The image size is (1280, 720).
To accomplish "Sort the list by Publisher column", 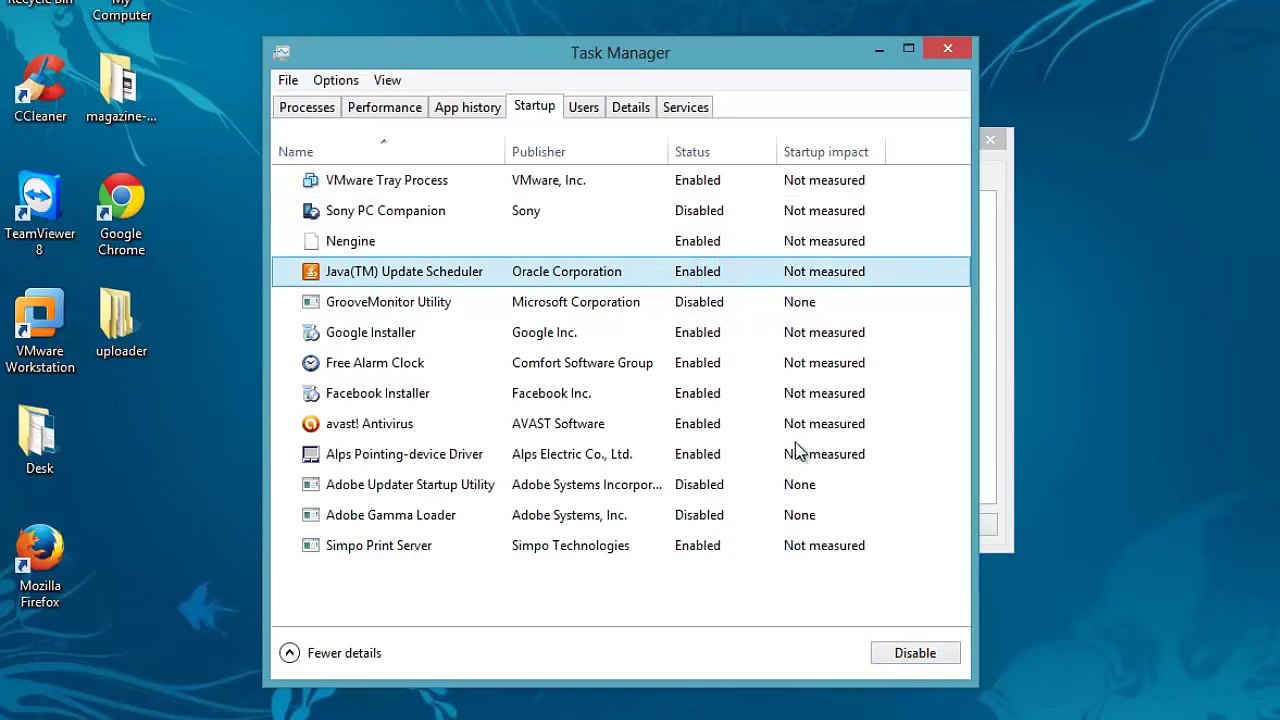I will click(x=586, y=151).
